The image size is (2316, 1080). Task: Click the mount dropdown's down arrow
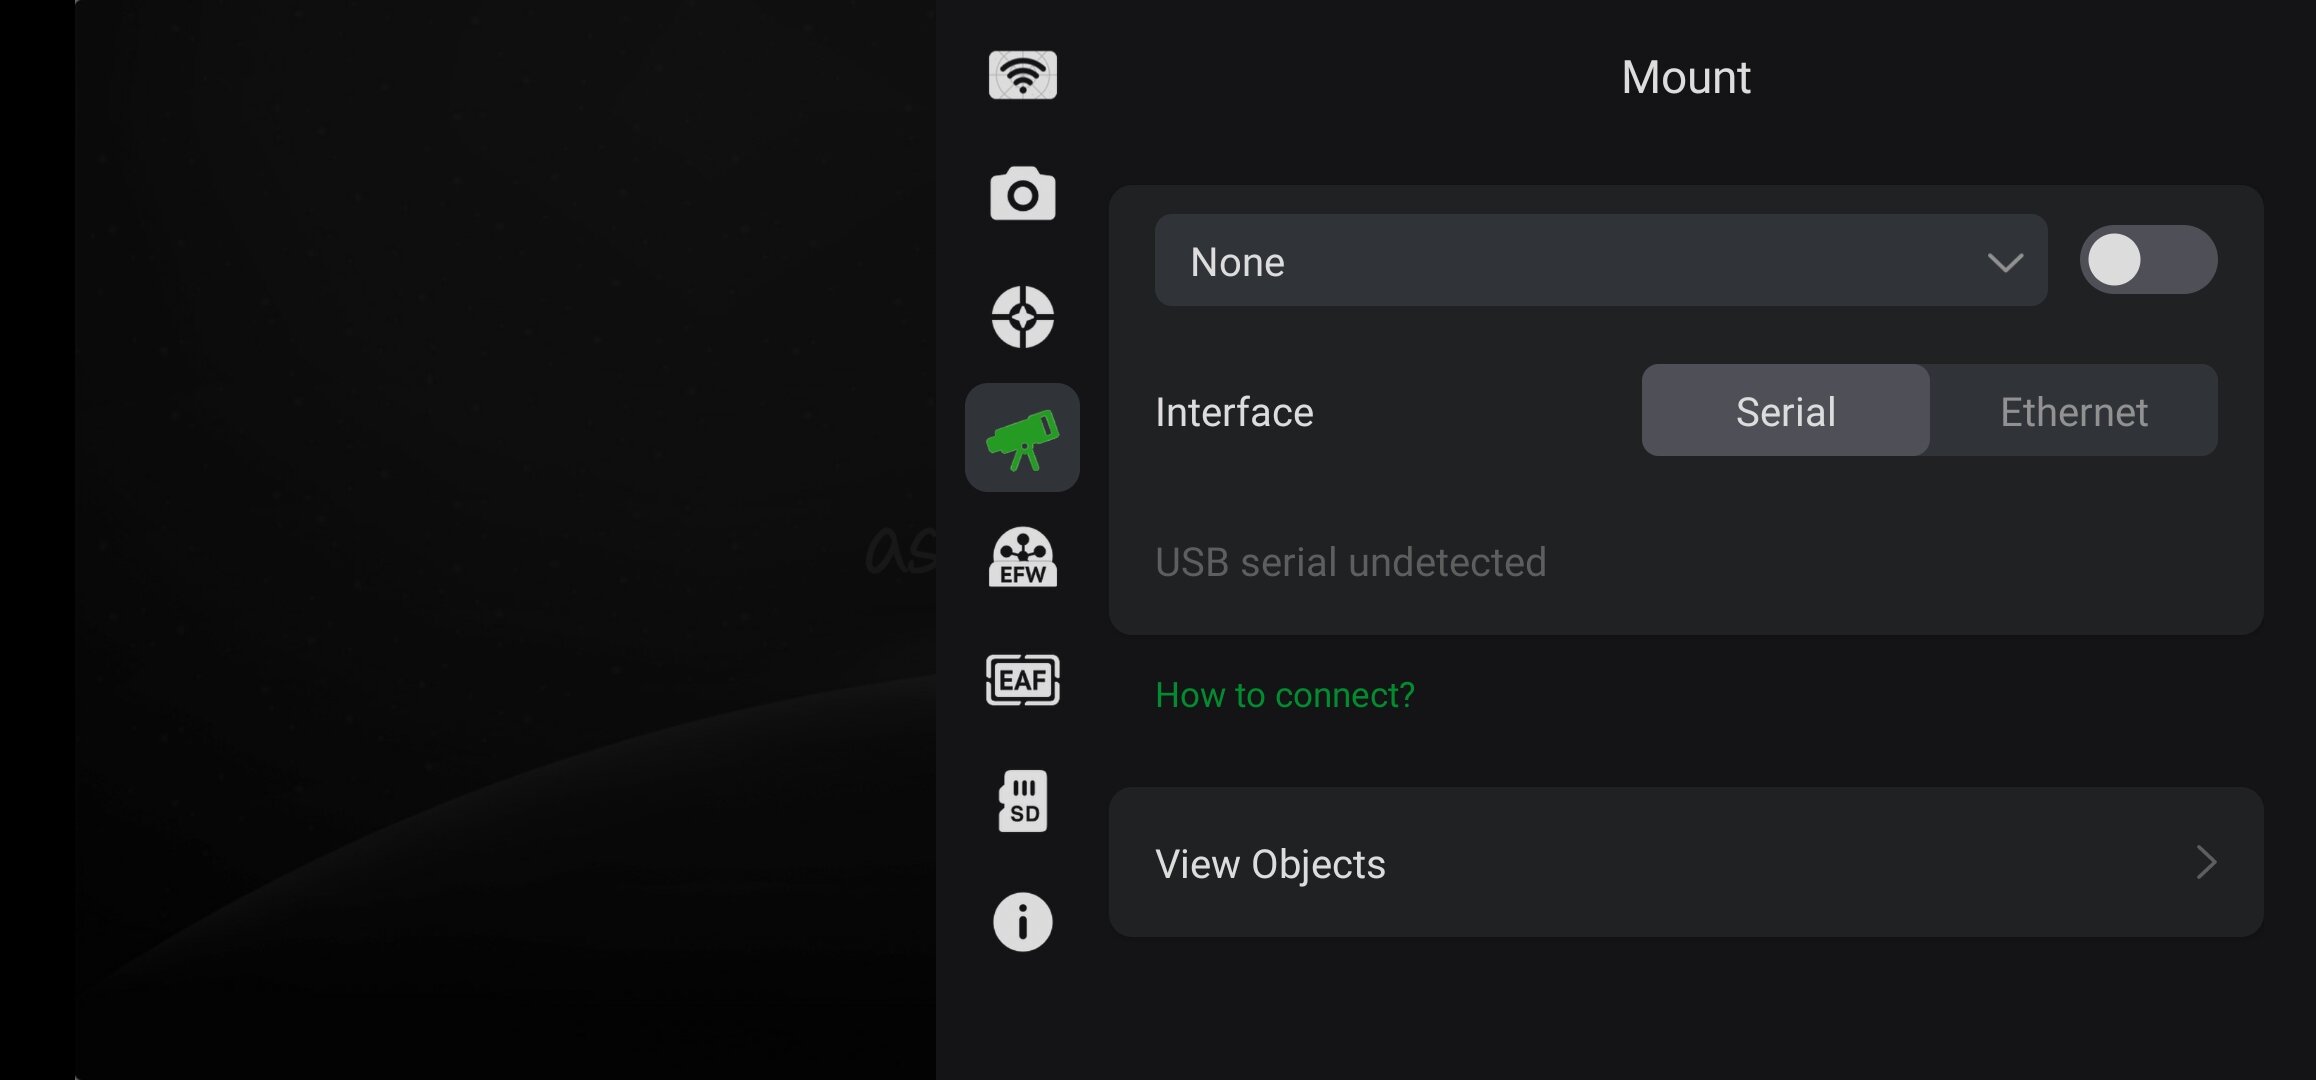(x=2005, y=262)
